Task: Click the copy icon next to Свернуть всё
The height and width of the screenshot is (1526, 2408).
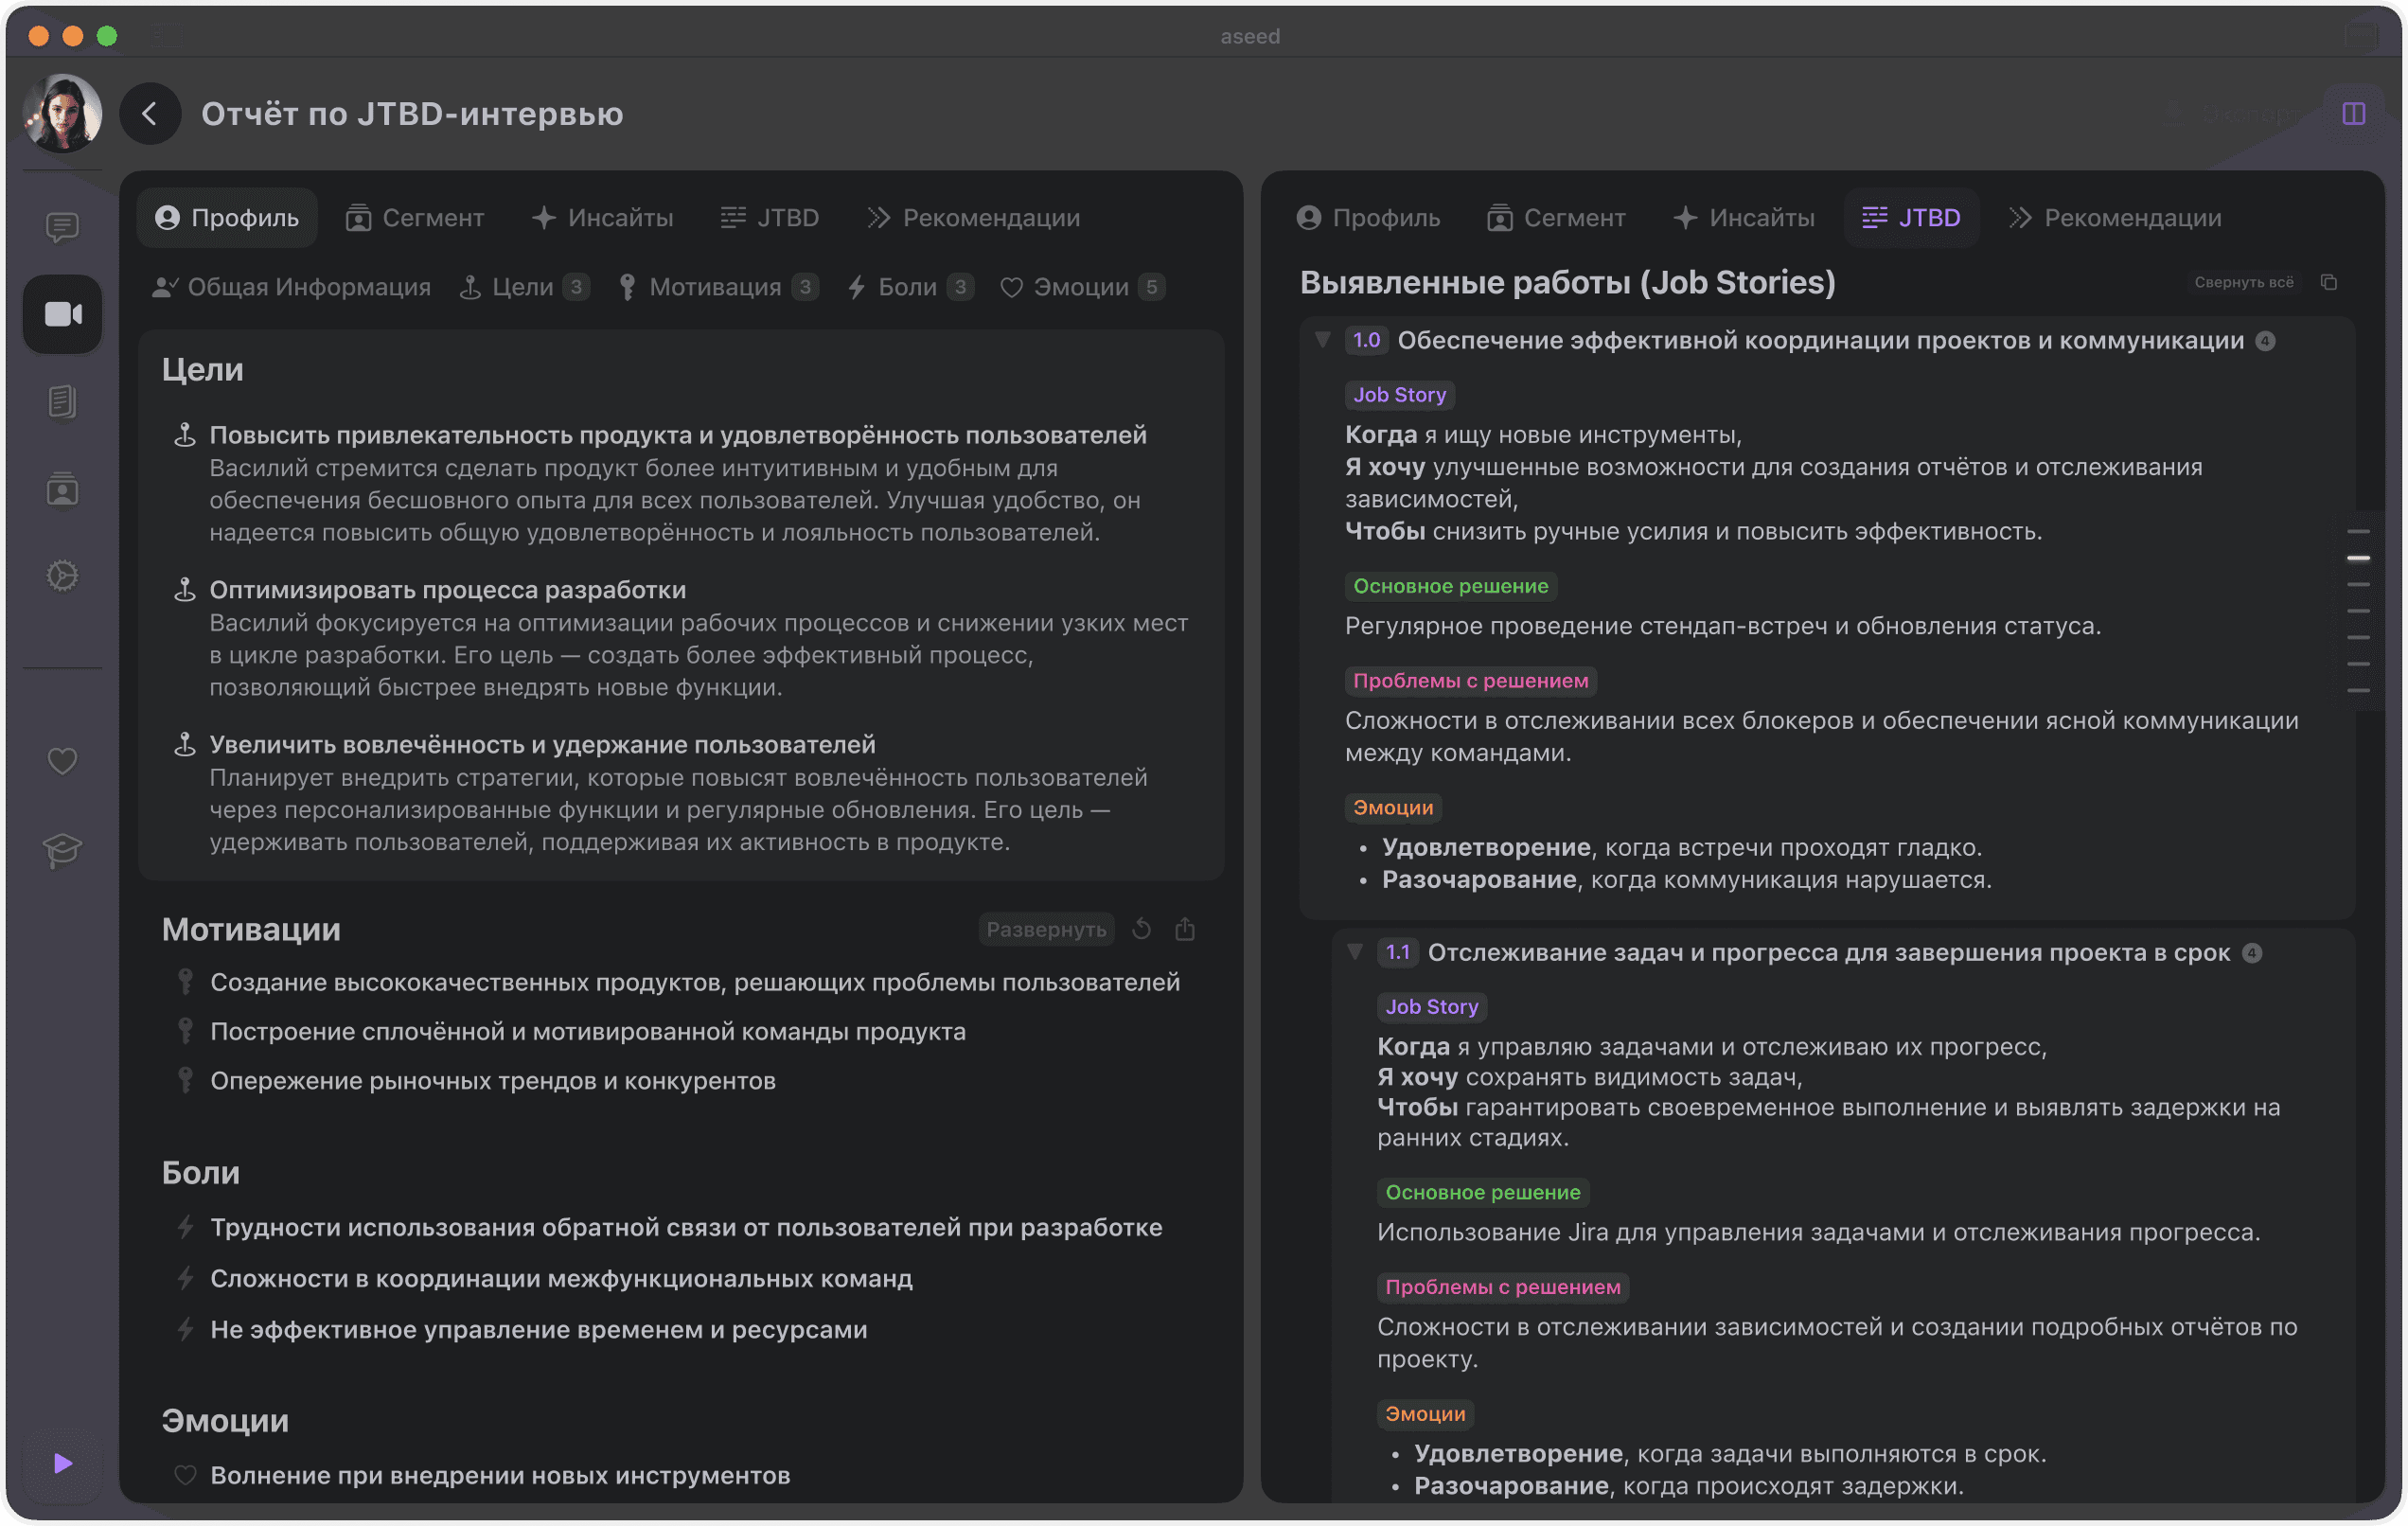Action: (x=2328, y=283)
